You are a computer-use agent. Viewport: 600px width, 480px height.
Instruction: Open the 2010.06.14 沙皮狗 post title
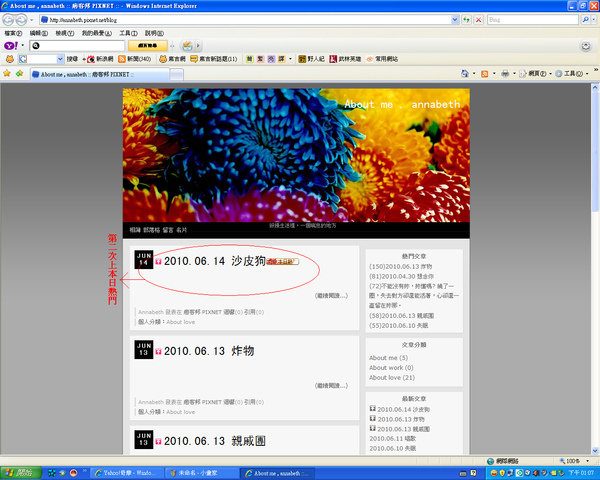[x=215, y=261]
